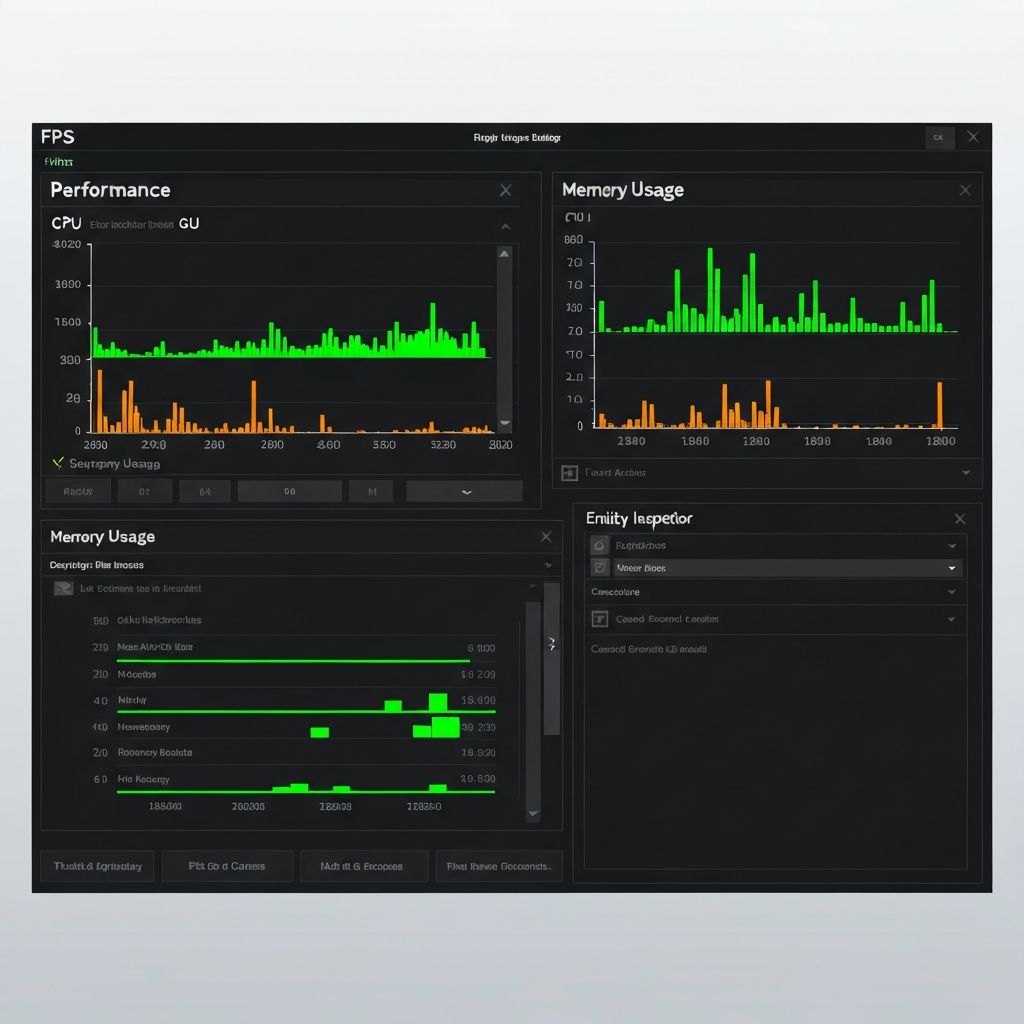Click the envelope icon in lower Memory Usage panel
This screenshot has height=1024, width=1024.
(x=63, y=588)
